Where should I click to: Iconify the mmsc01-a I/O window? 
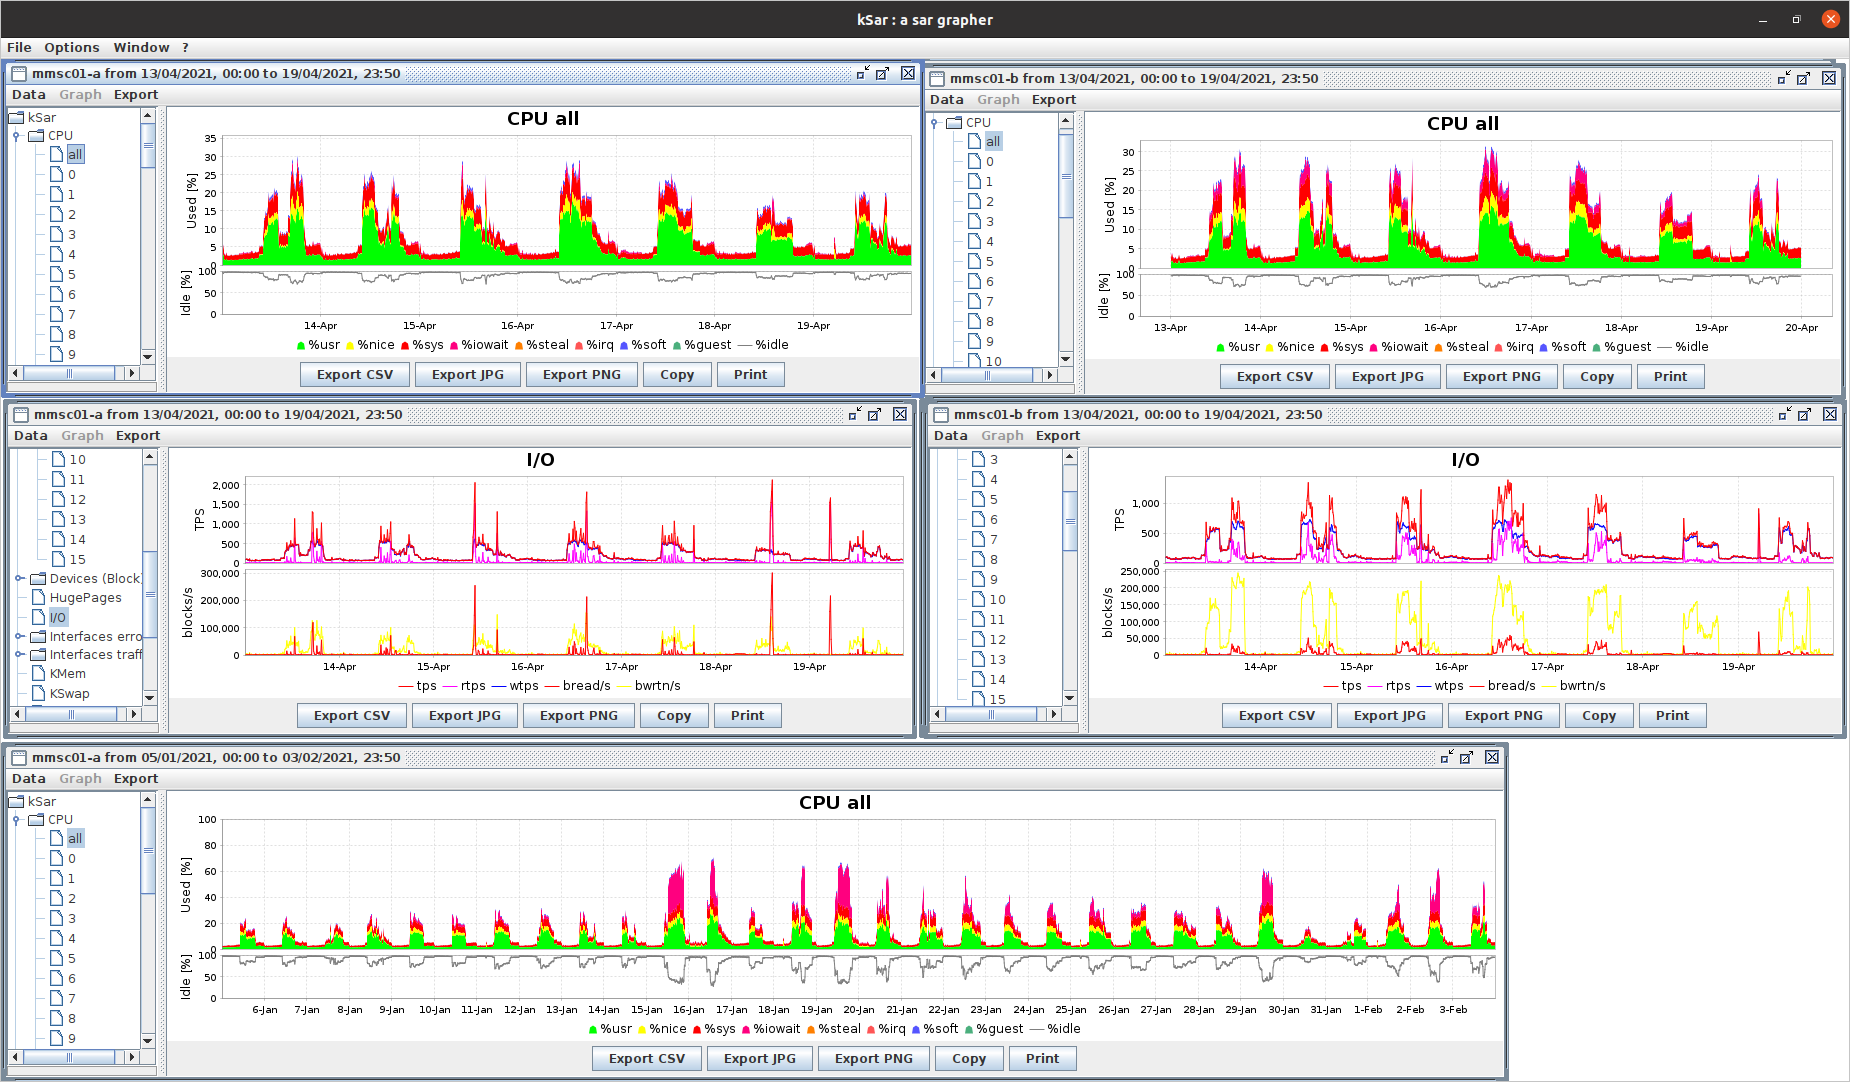(x=855, y=414)
